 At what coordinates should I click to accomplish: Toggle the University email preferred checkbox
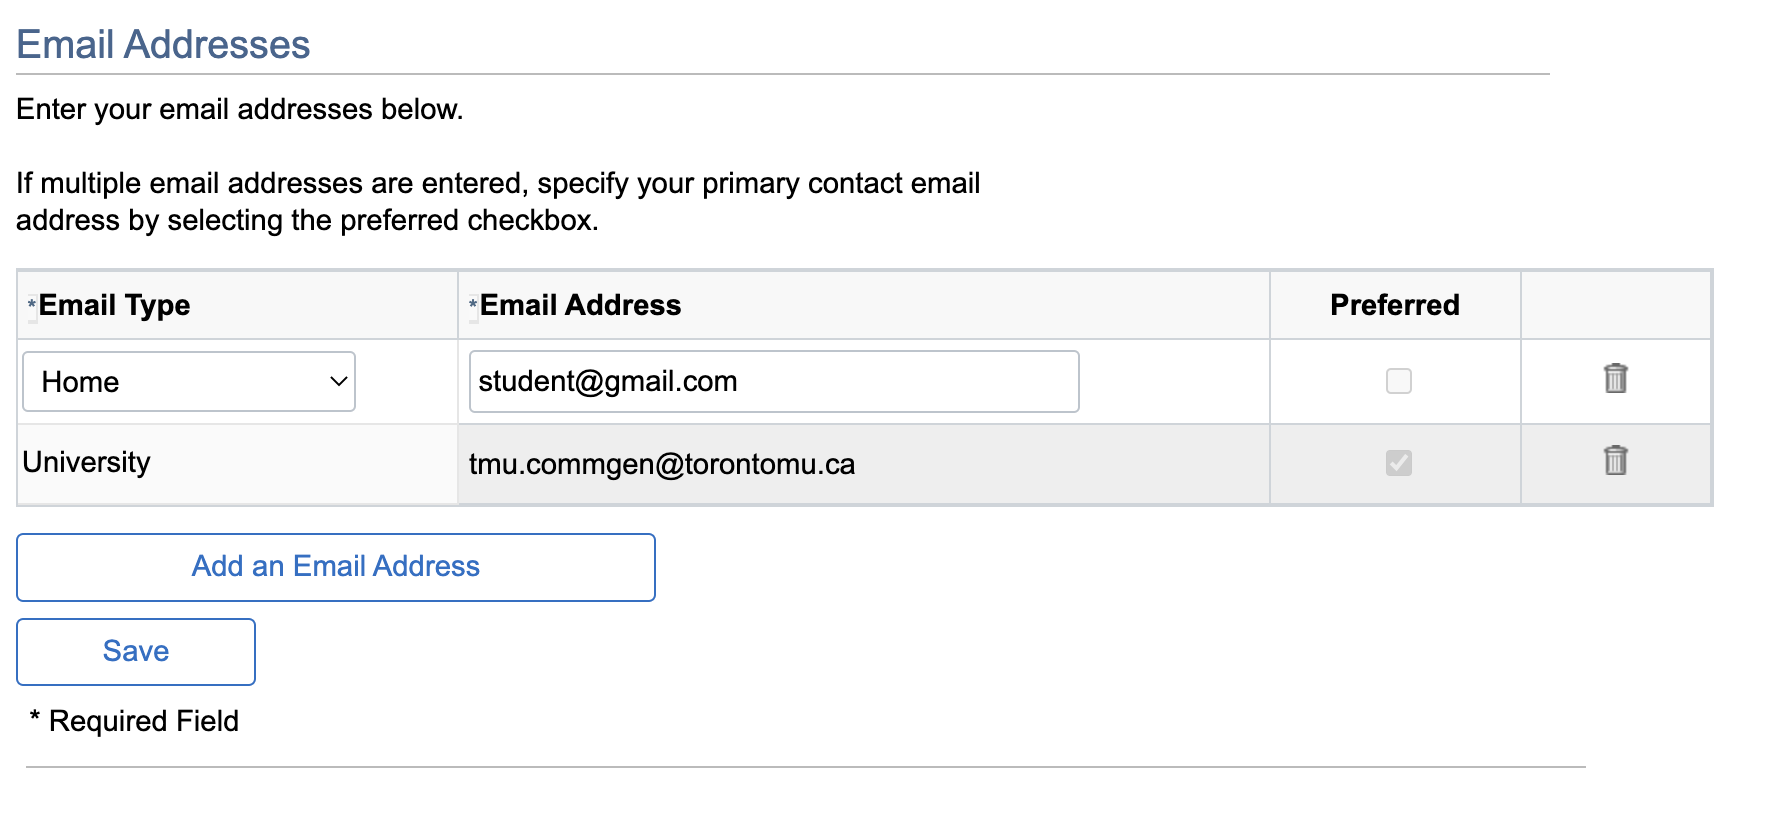1398,463
